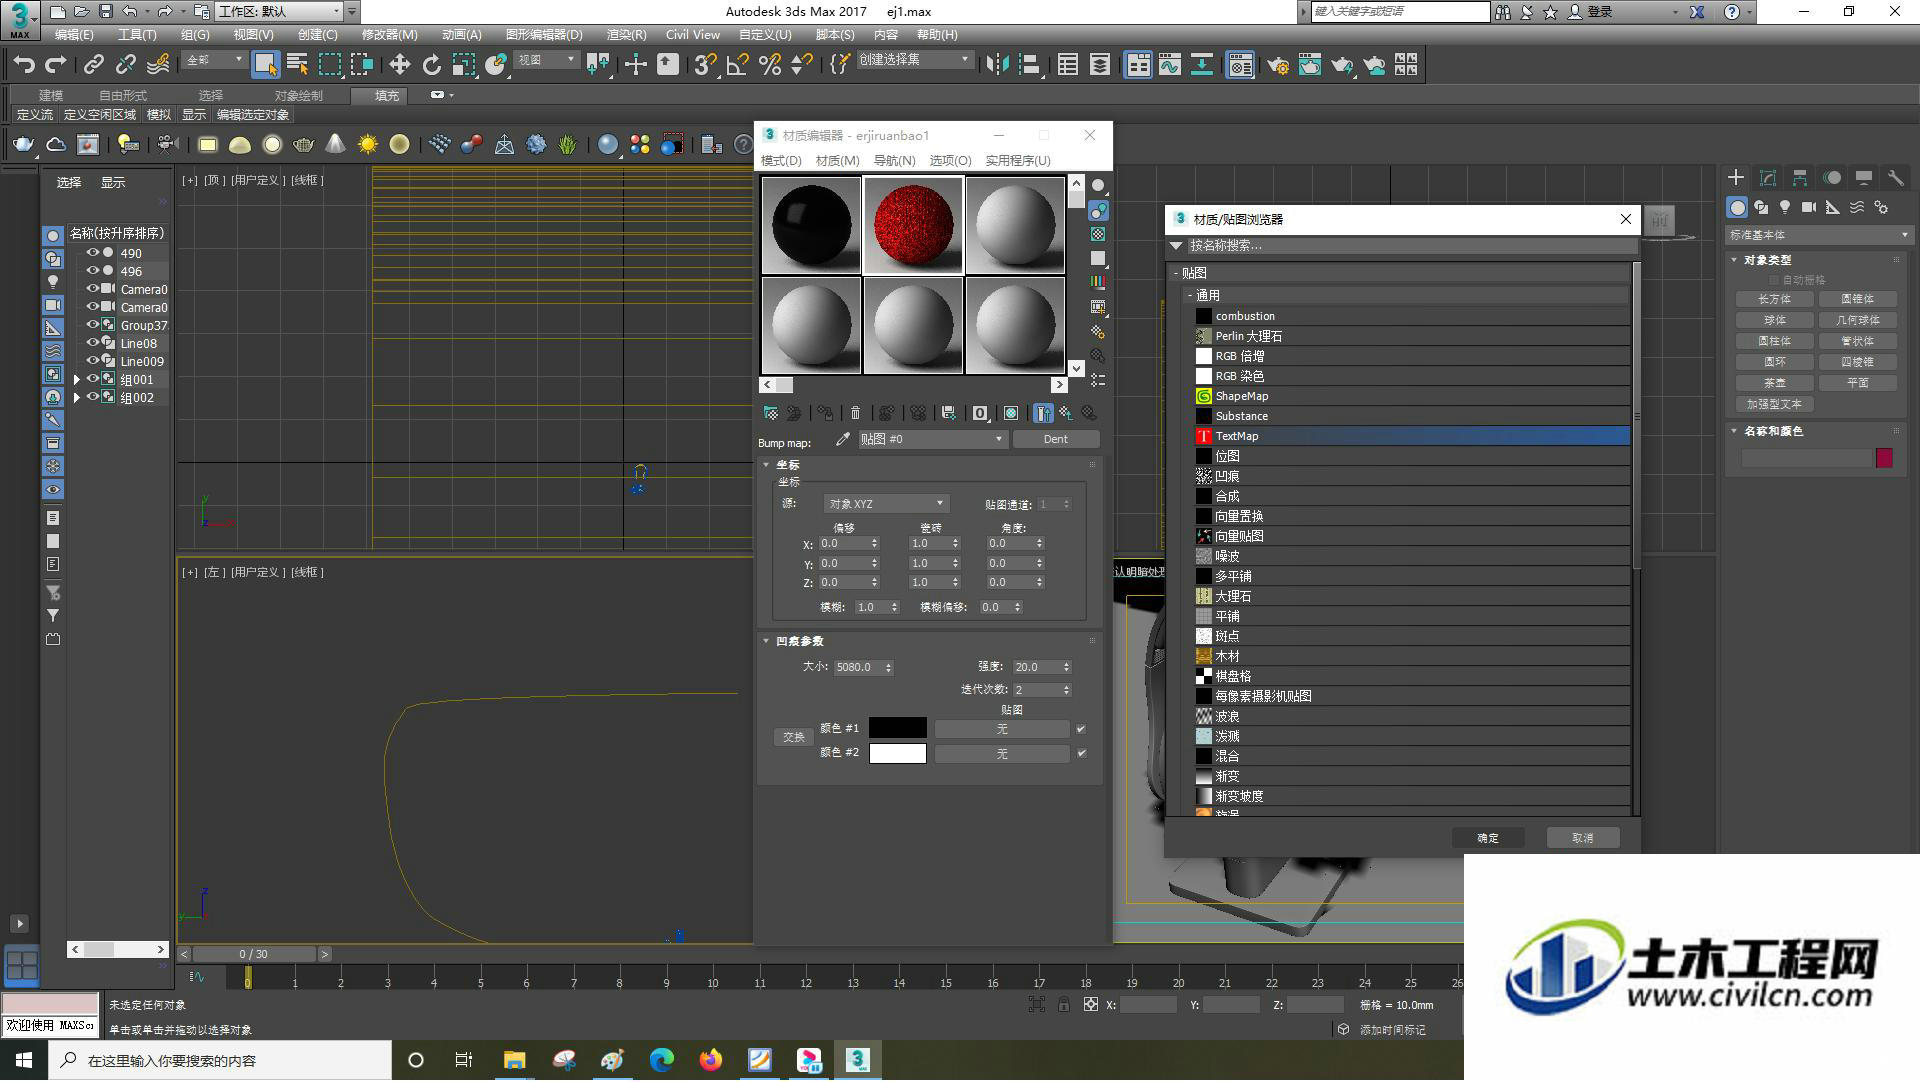Open 导航(N) menu in material editor
This screenshot has width=1920, height=1082.
tap(894, 160)
